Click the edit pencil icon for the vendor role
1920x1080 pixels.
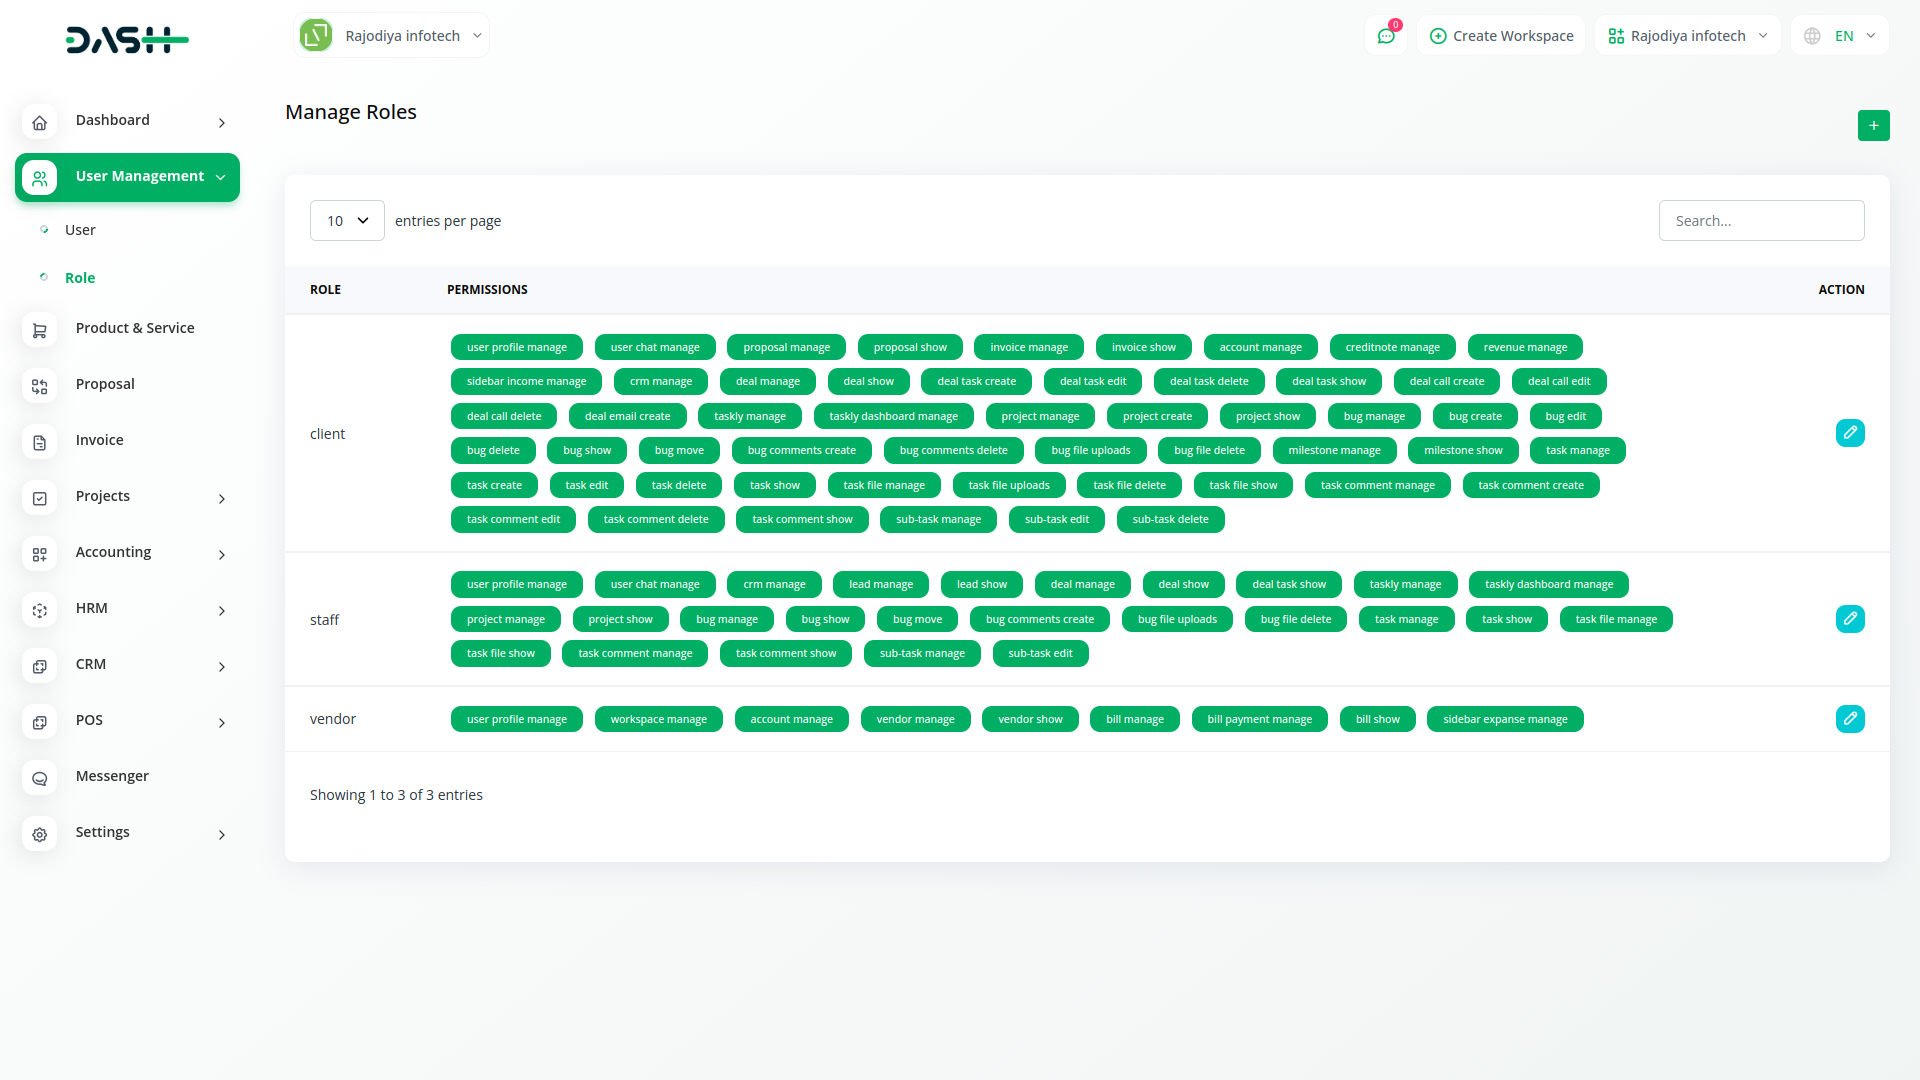click(1851, 718)
